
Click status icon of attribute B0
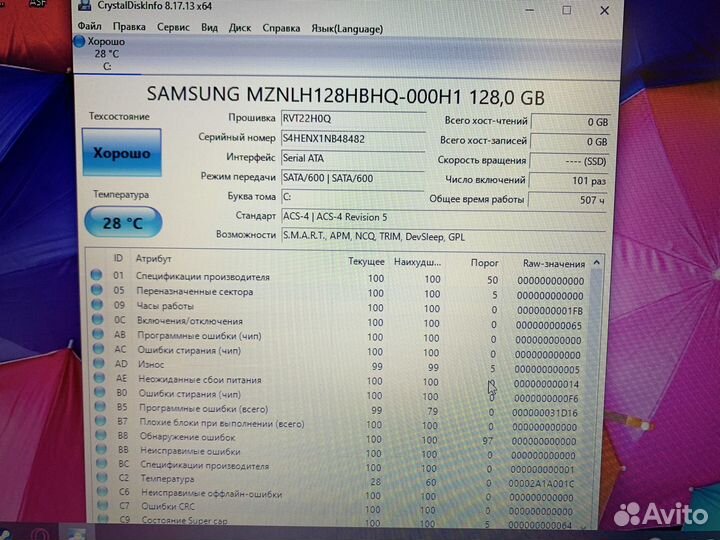pos(100,392)
